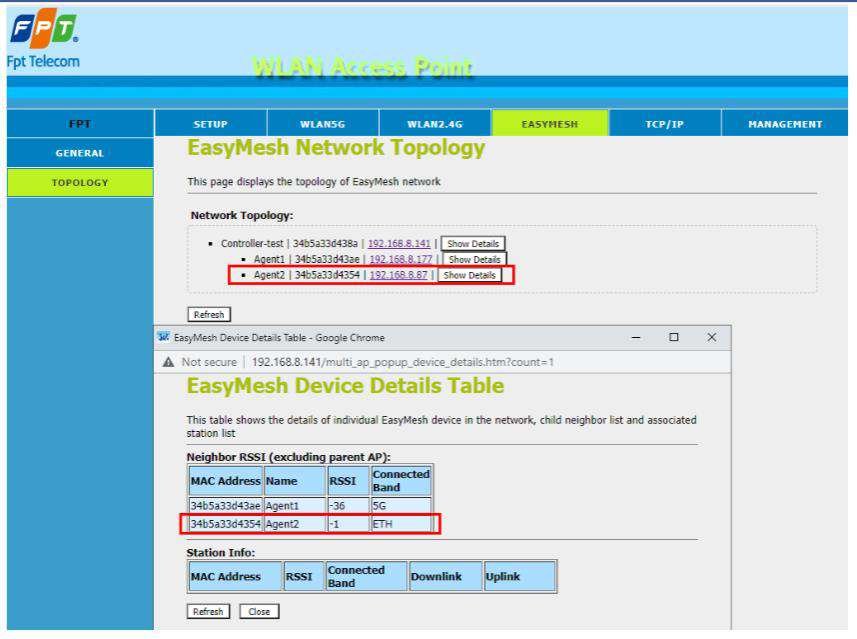Show Details for Controller-test
Image resolution: width=857 pixels, height=639 pixels.
pos(473,243)
